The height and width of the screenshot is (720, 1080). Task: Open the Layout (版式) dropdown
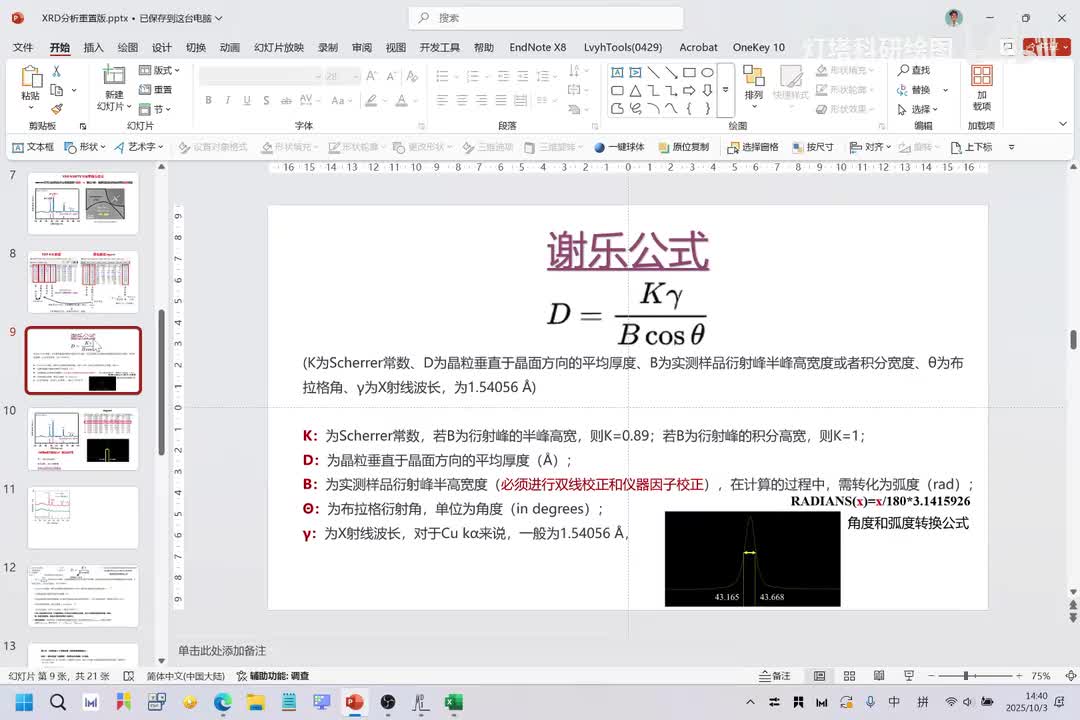coord(159,70)
